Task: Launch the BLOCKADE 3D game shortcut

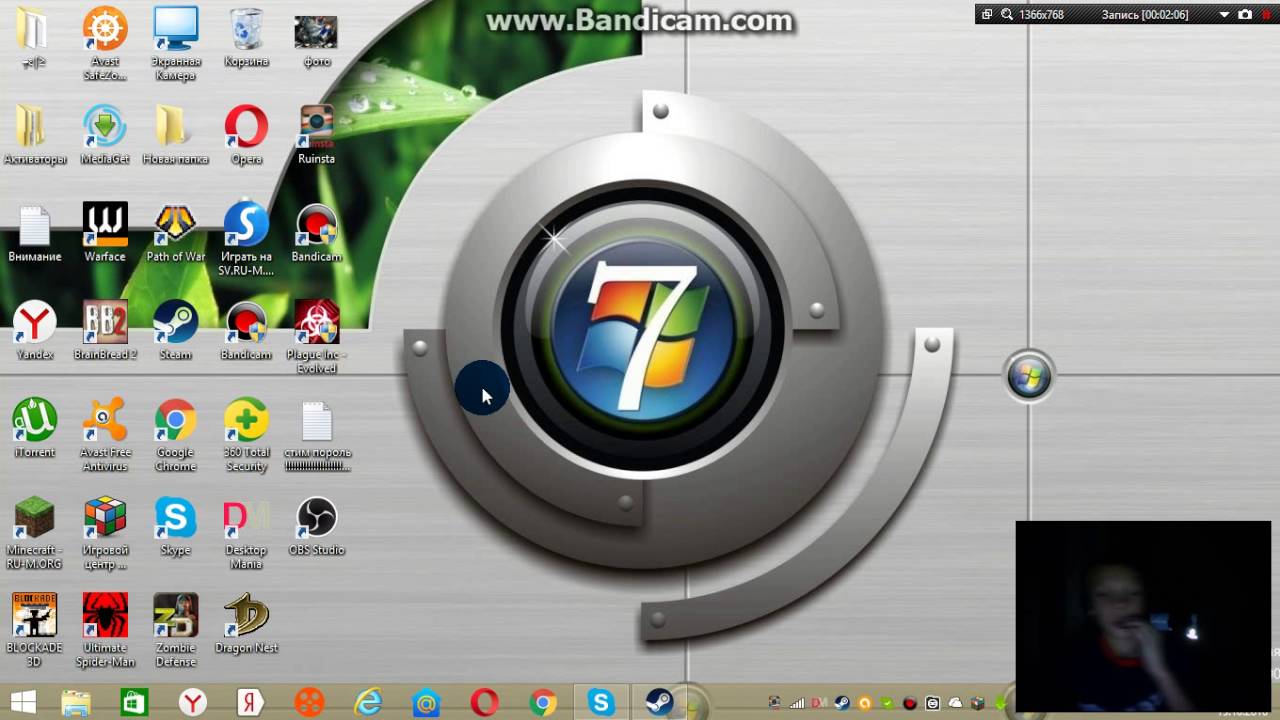Action: (35, 631)
